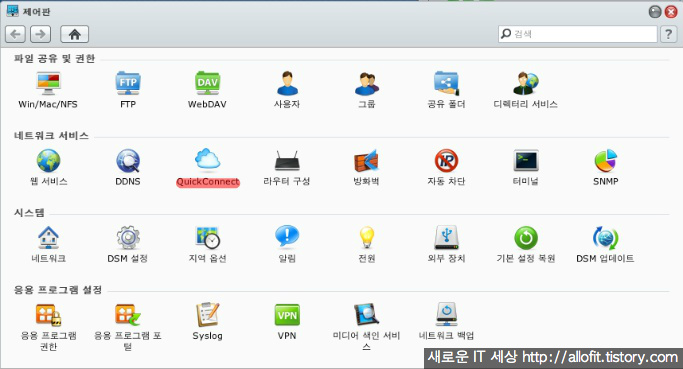Screen dimensions: 683x369
Task: Return to control panel home
Action: [x=74, y=34]
